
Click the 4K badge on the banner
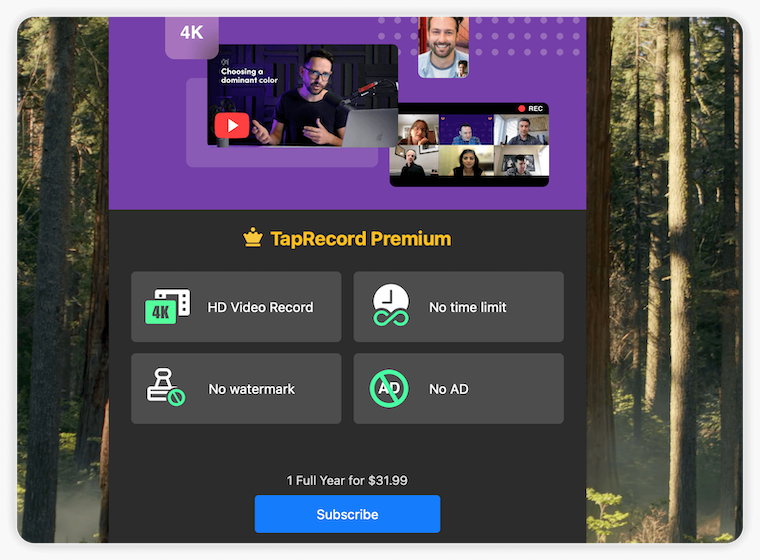click(191, 32)
